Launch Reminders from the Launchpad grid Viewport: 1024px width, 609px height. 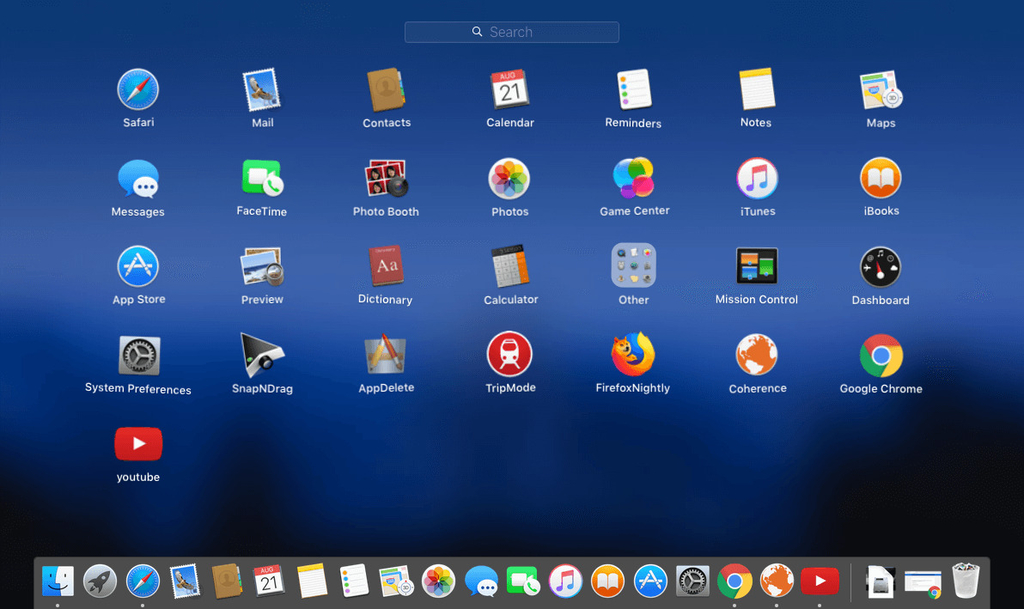633,89
